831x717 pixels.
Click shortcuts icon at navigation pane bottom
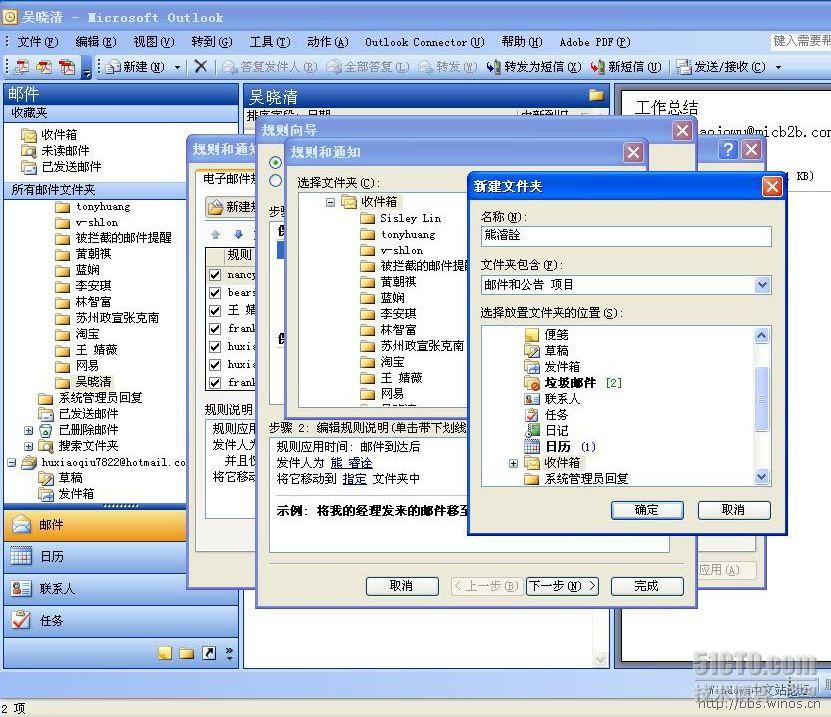click(209, 653)
